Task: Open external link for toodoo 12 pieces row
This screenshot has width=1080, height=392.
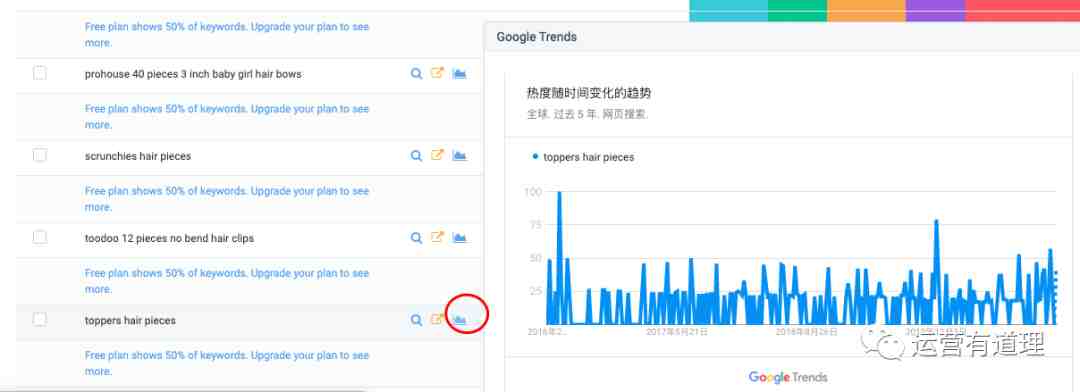Action: 437,237
